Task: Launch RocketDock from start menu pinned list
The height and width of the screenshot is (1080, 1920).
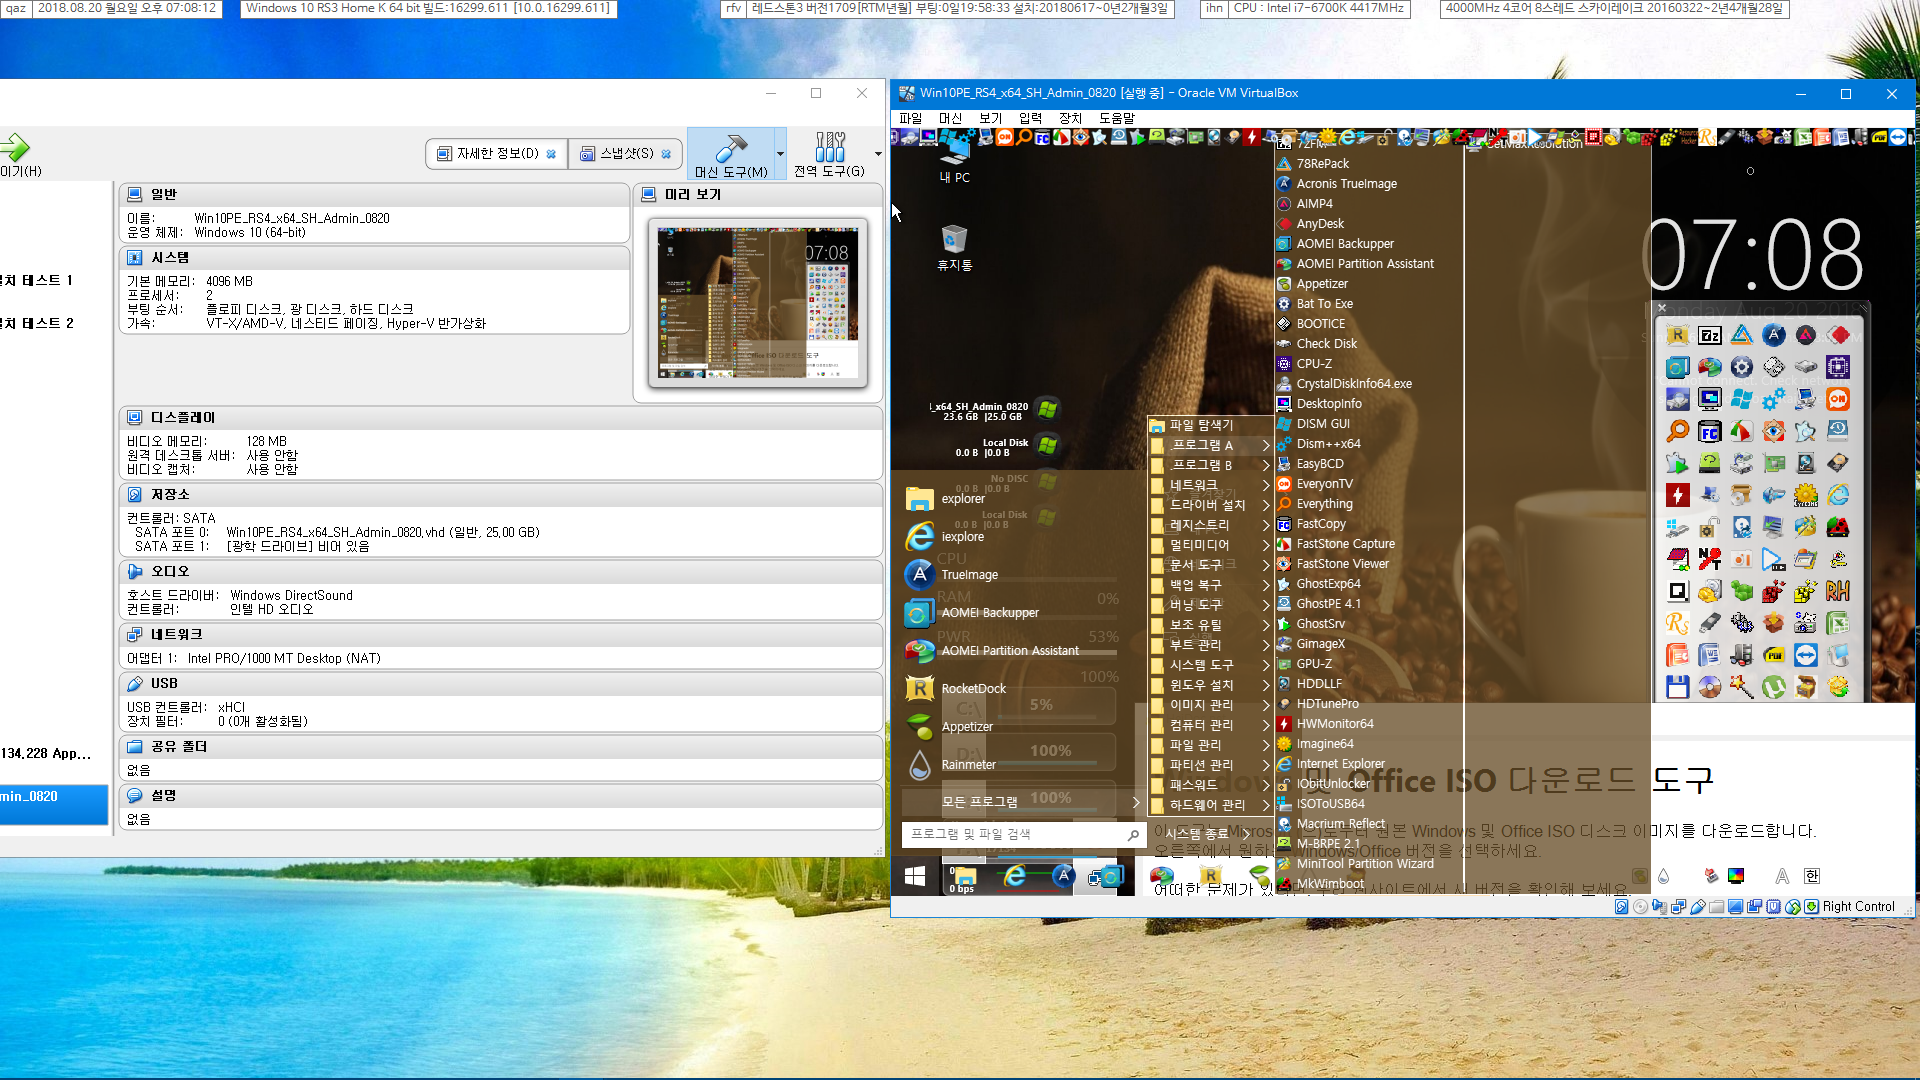Action: pyautogui.click(x=973, y=689)
